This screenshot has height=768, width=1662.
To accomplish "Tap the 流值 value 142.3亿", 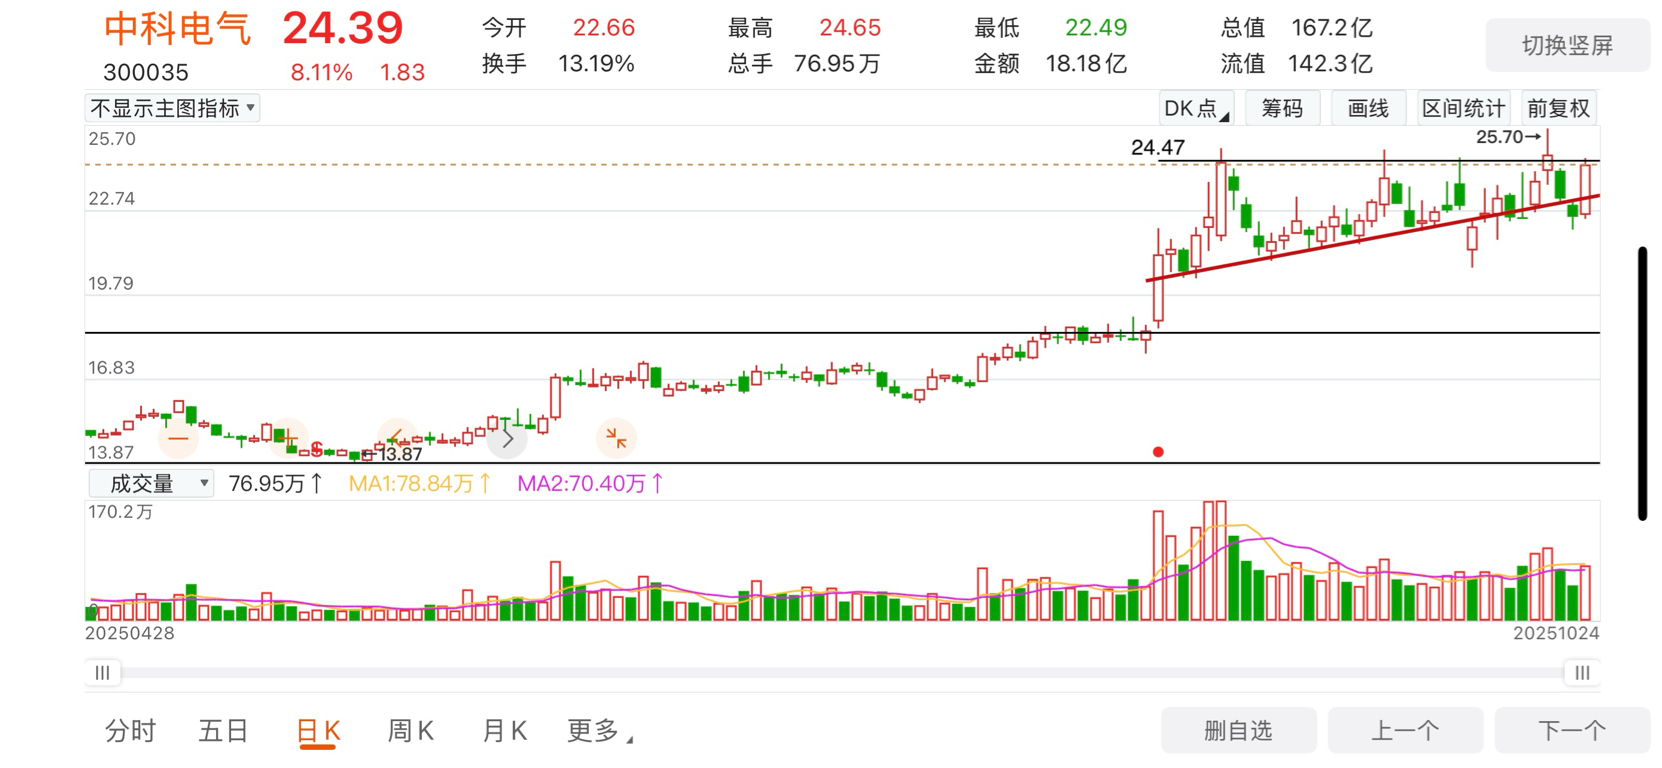I will point(1330,64).
